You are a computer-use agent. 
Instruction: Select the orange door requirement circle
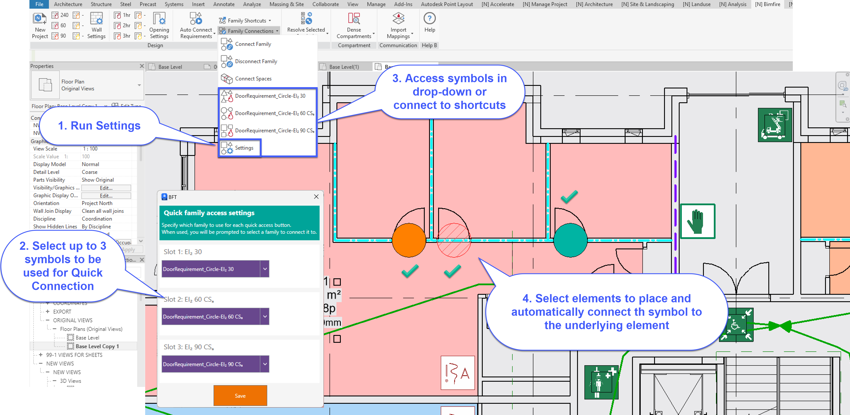(x=409, y=241)
